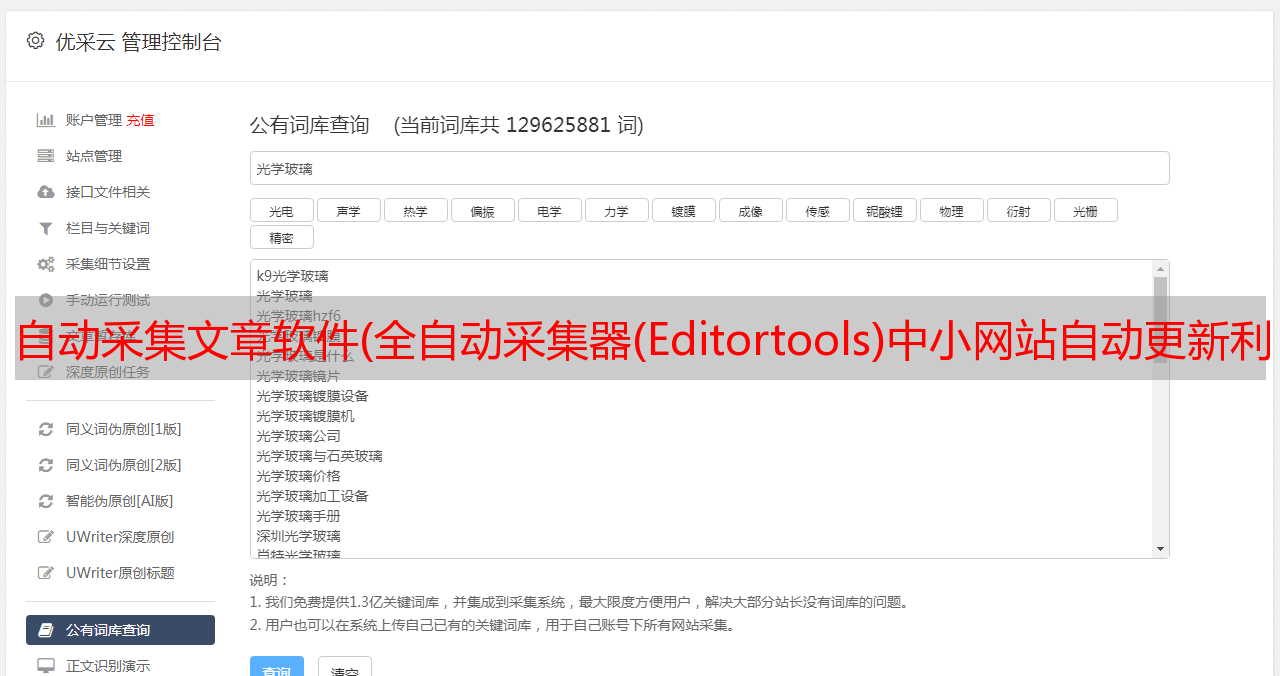Viewport: 1280px width, 676px height.
Task: Click the refresh icon for 同义词伪原创[1版]
Action: [x=46, y=429]
